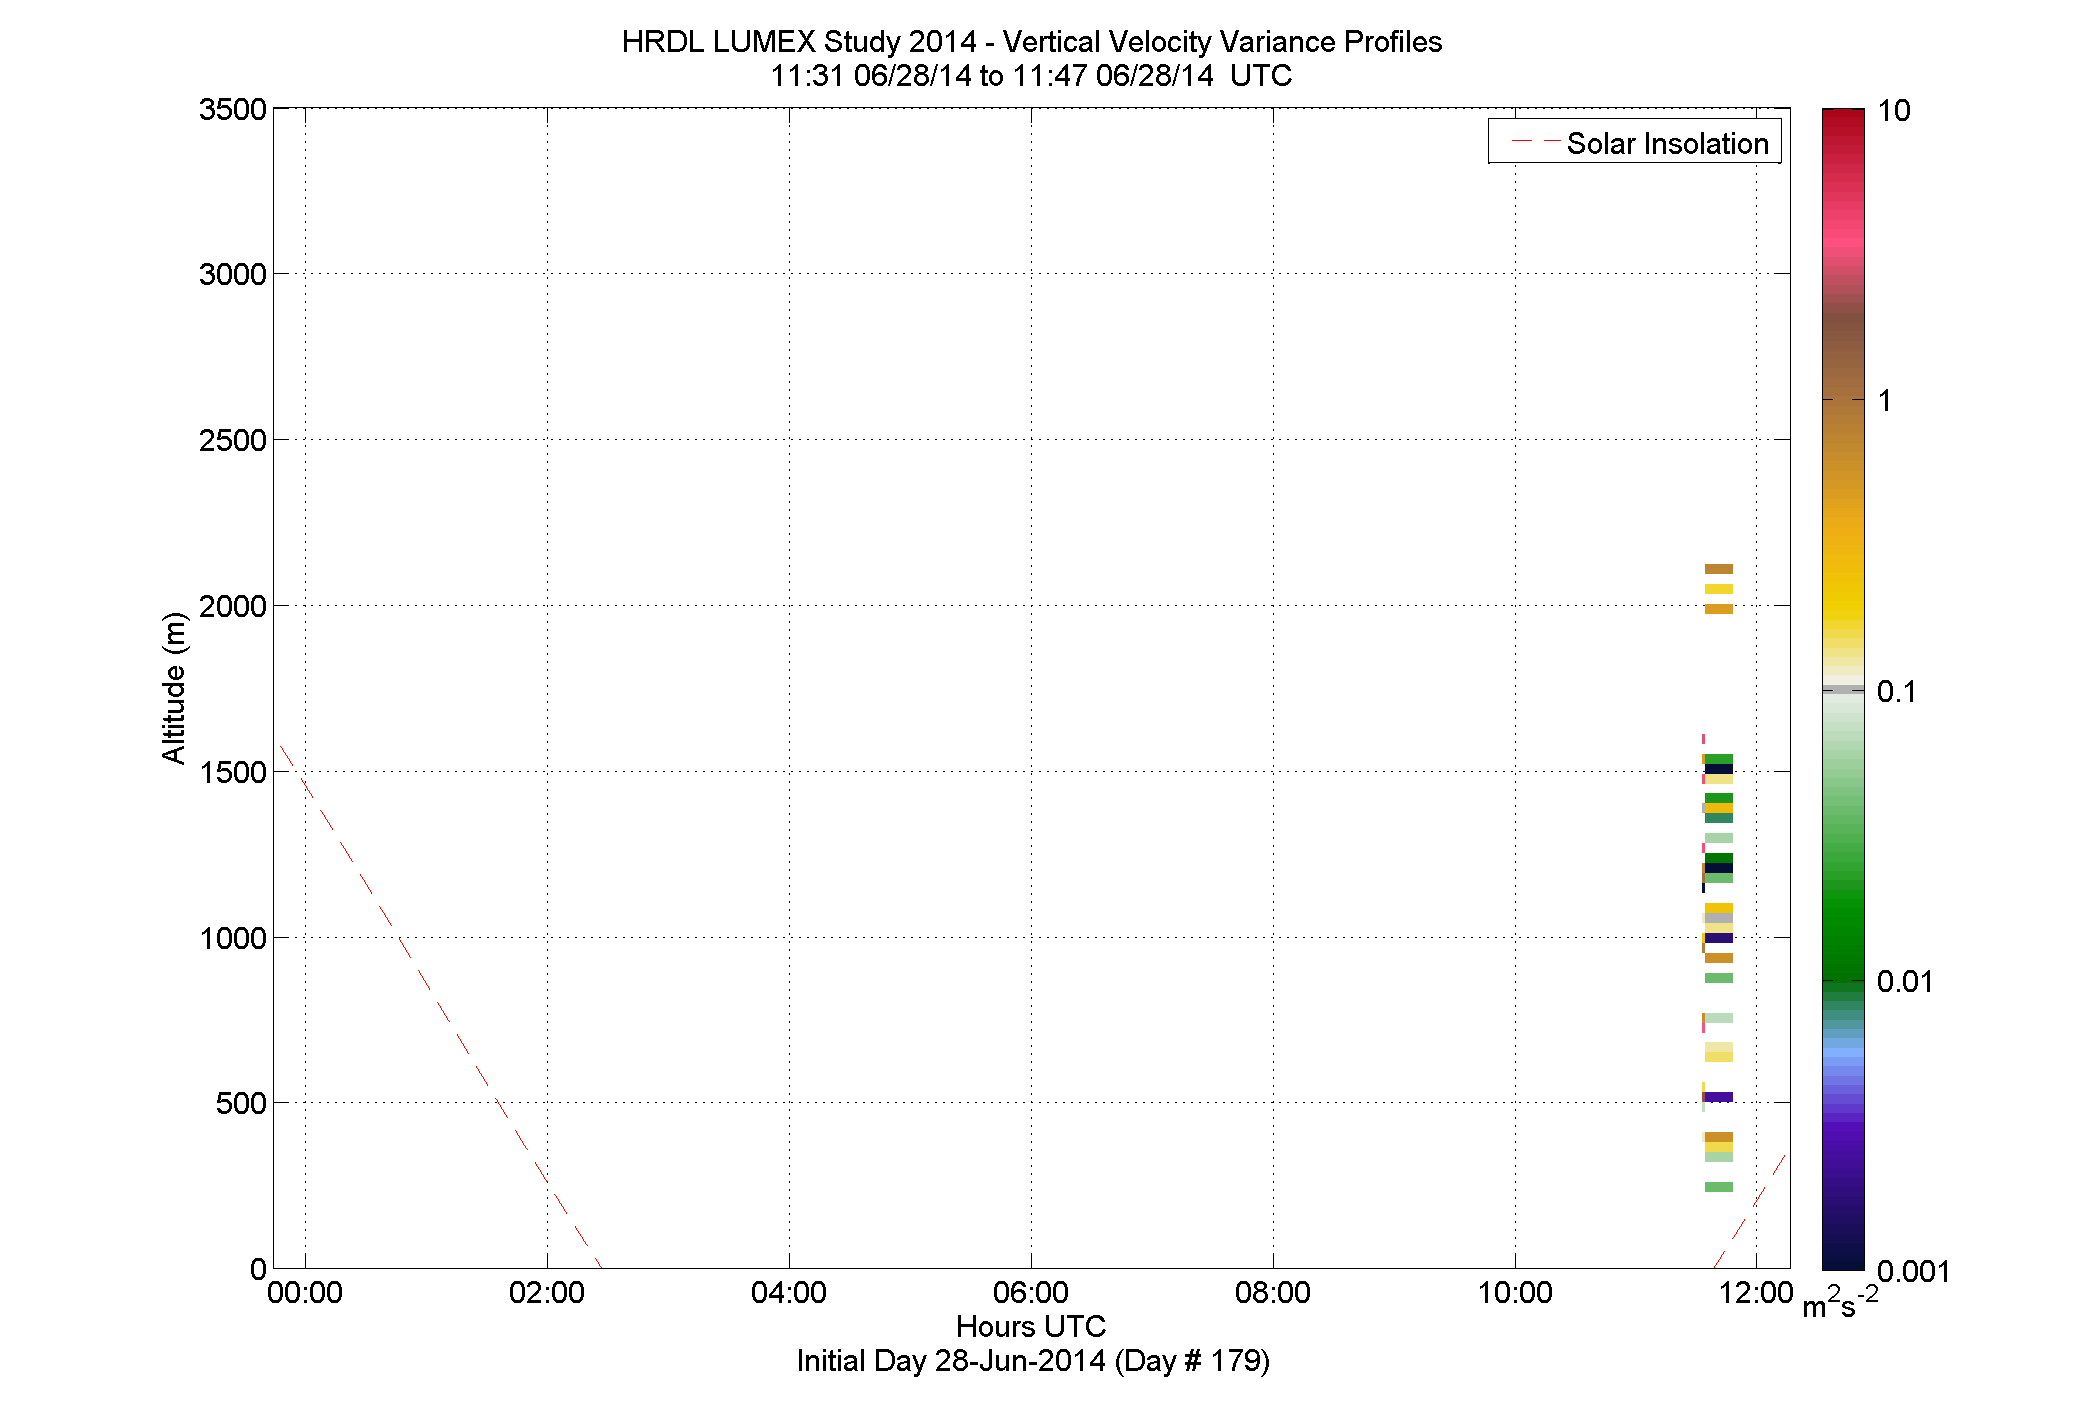Click the colorbar label 0.01
The width and height of the screenshot is (2098, 1425).
(x=1905, y=981)
